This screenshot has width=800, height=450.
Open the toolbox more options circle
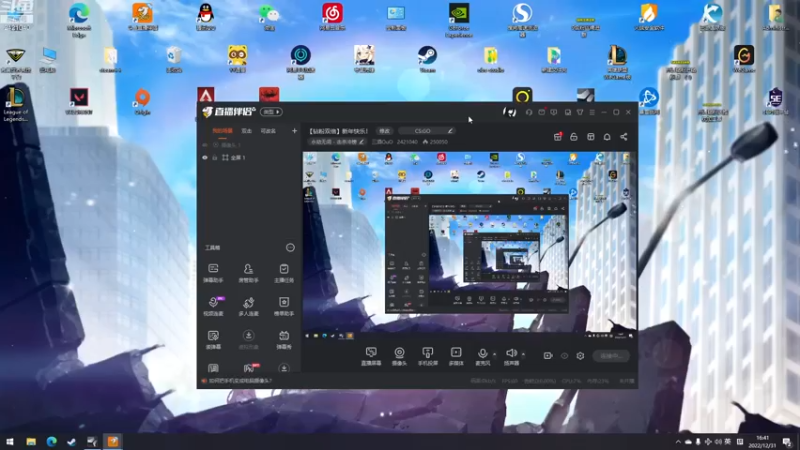290,247
